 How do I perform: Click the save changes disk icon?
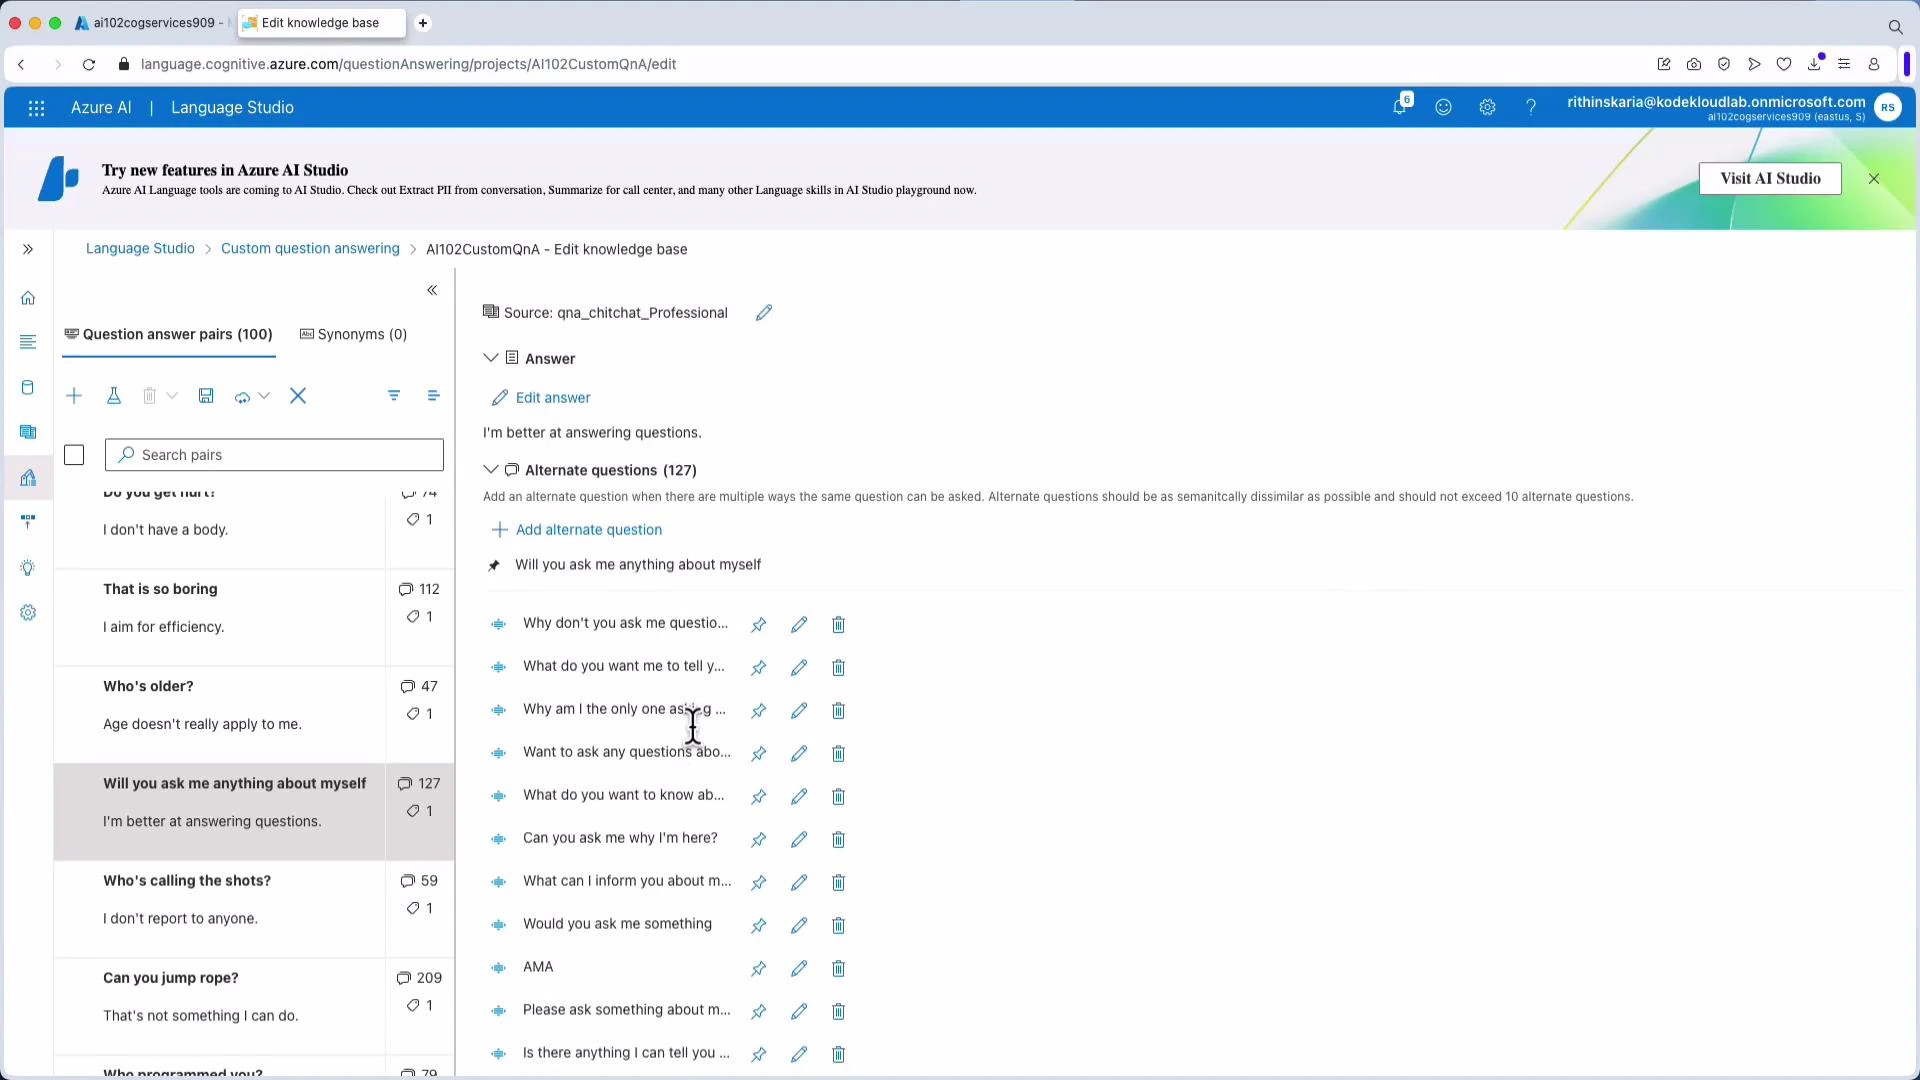click(x=206, y=395)
